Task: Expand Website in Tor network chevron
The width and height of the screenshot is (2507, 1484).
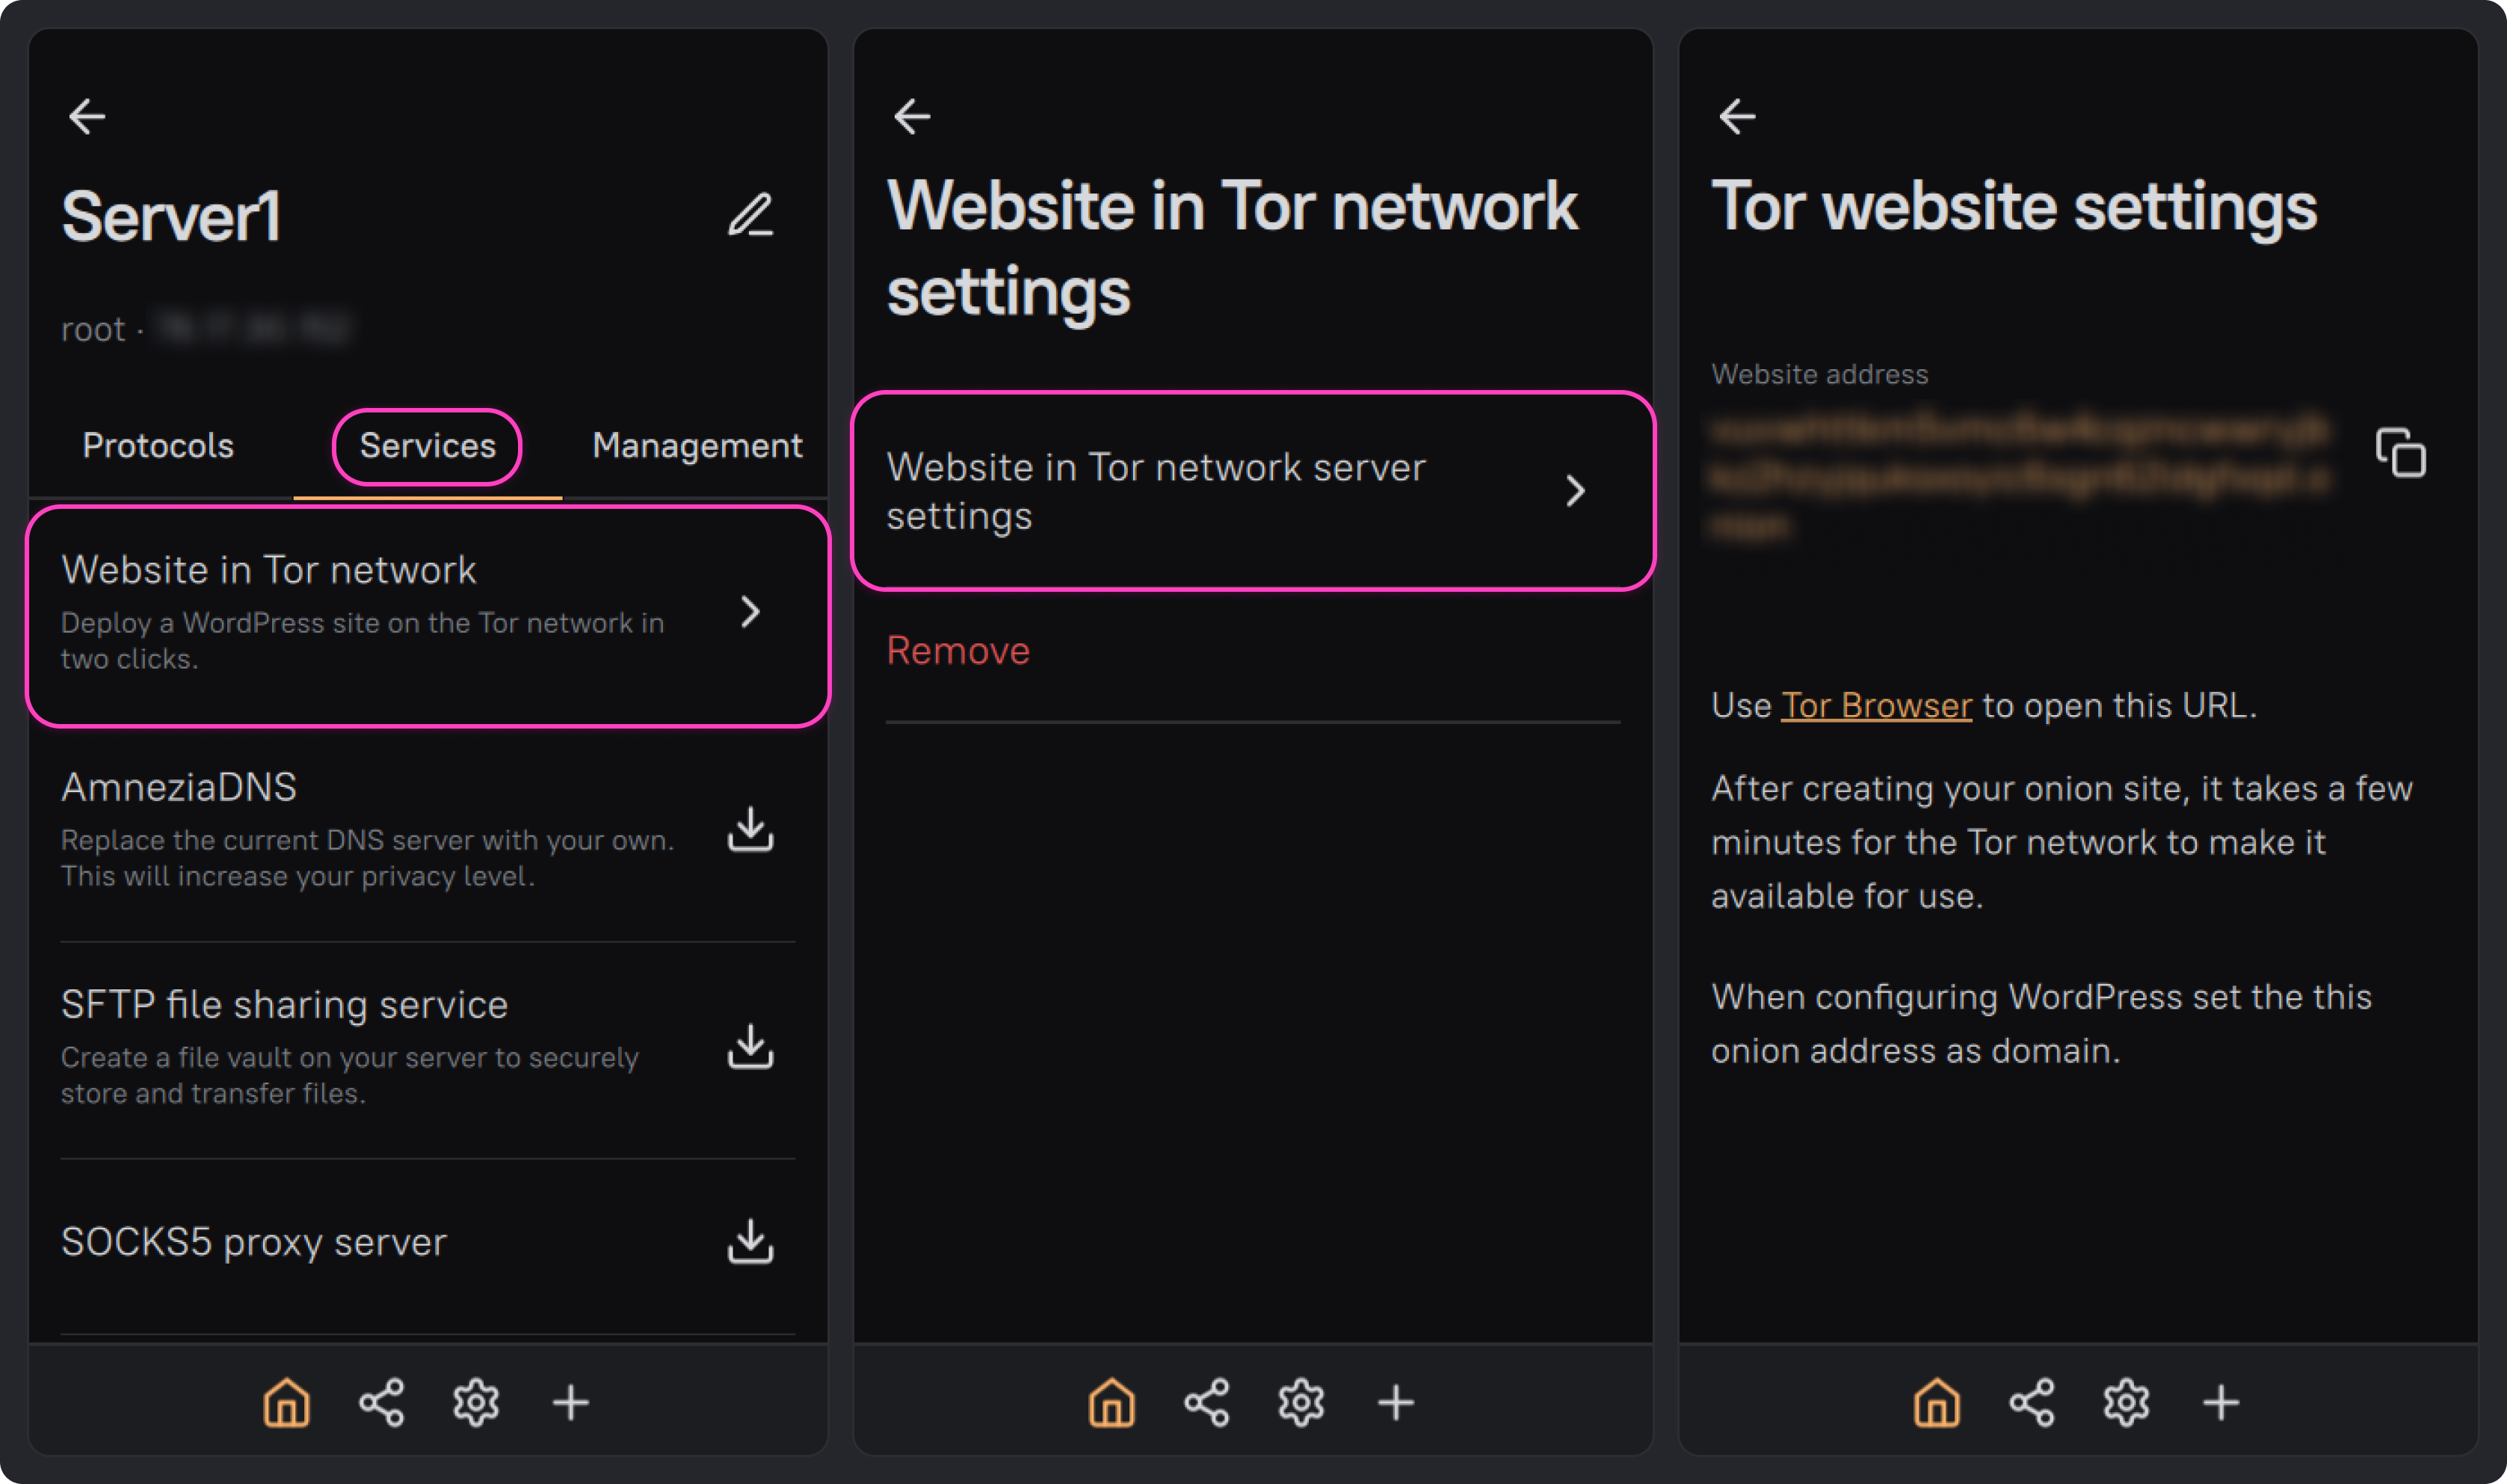Action: [750, 612]
